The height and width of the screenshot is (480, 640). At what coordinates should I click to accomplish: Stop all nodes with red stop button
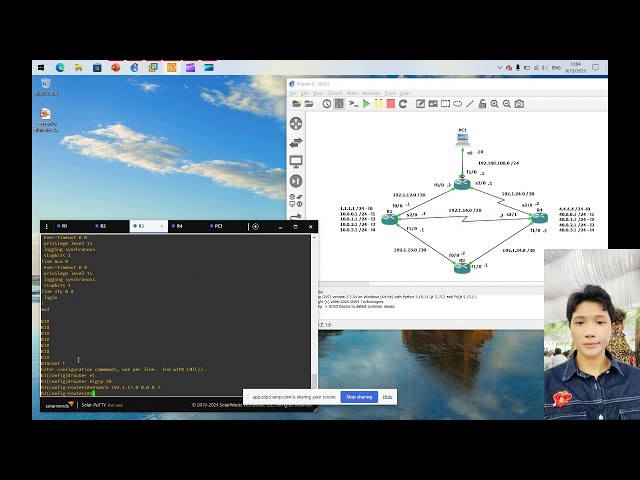tap(391, 104)
